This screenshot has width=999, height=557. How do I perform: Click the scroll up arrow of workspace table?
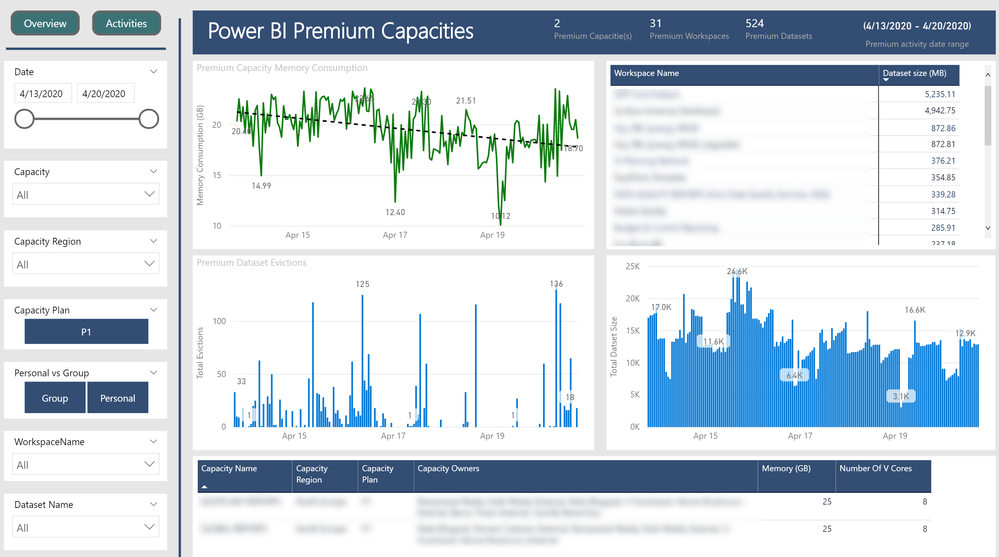pyautogui.click(x=988, y=74)
